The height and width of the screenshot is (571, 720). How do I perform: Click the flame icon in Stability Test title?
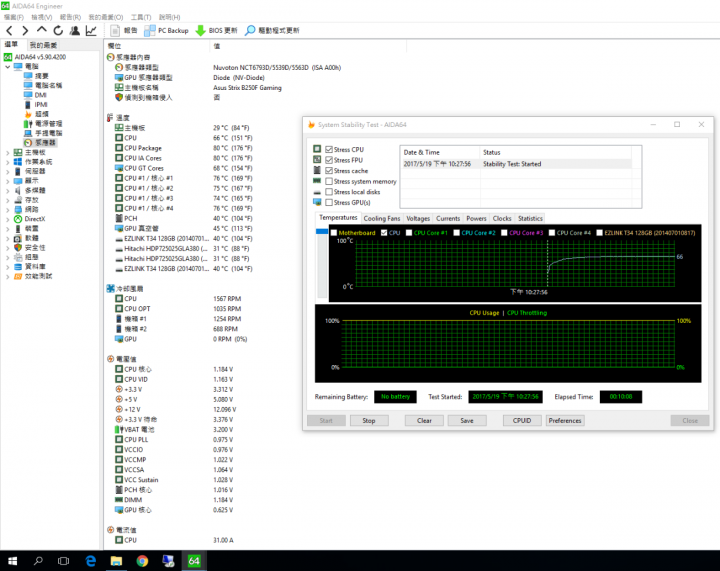point(311,125)
